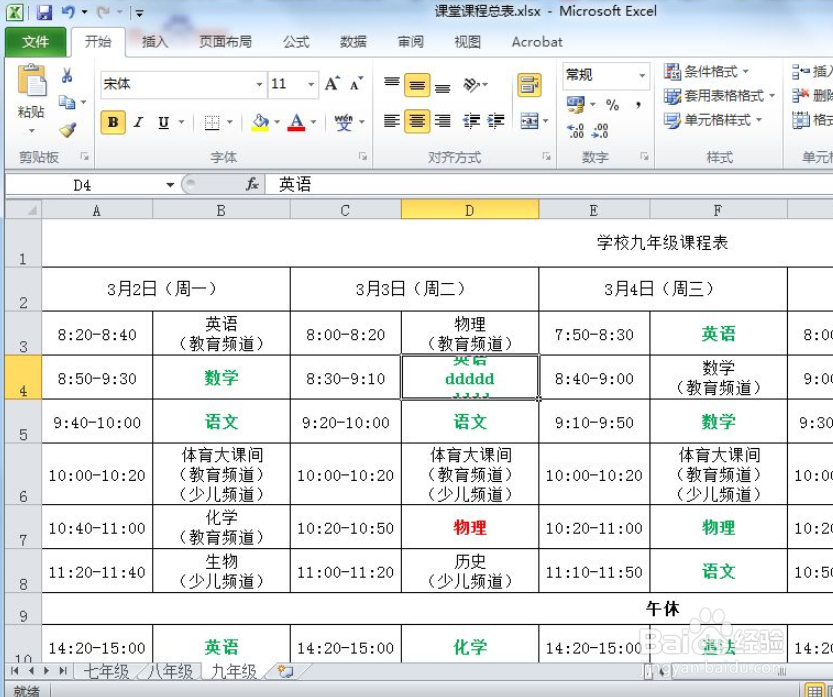Click the insert function fx icon

[x=252, y=184]
